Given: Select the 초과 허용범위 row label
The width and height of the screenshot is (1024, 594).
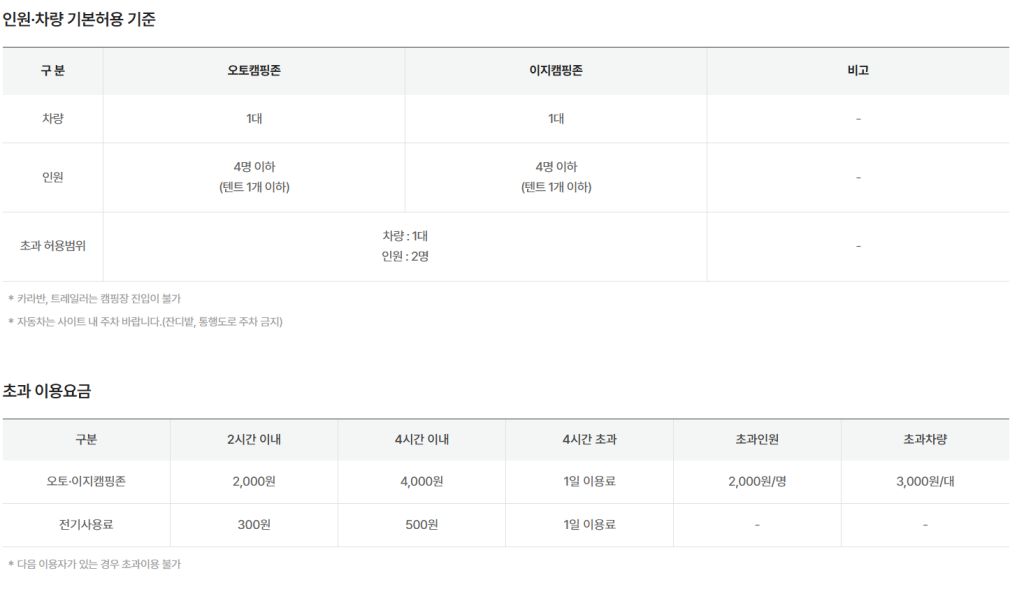Looking at the screenshot, I should [53, 246].
